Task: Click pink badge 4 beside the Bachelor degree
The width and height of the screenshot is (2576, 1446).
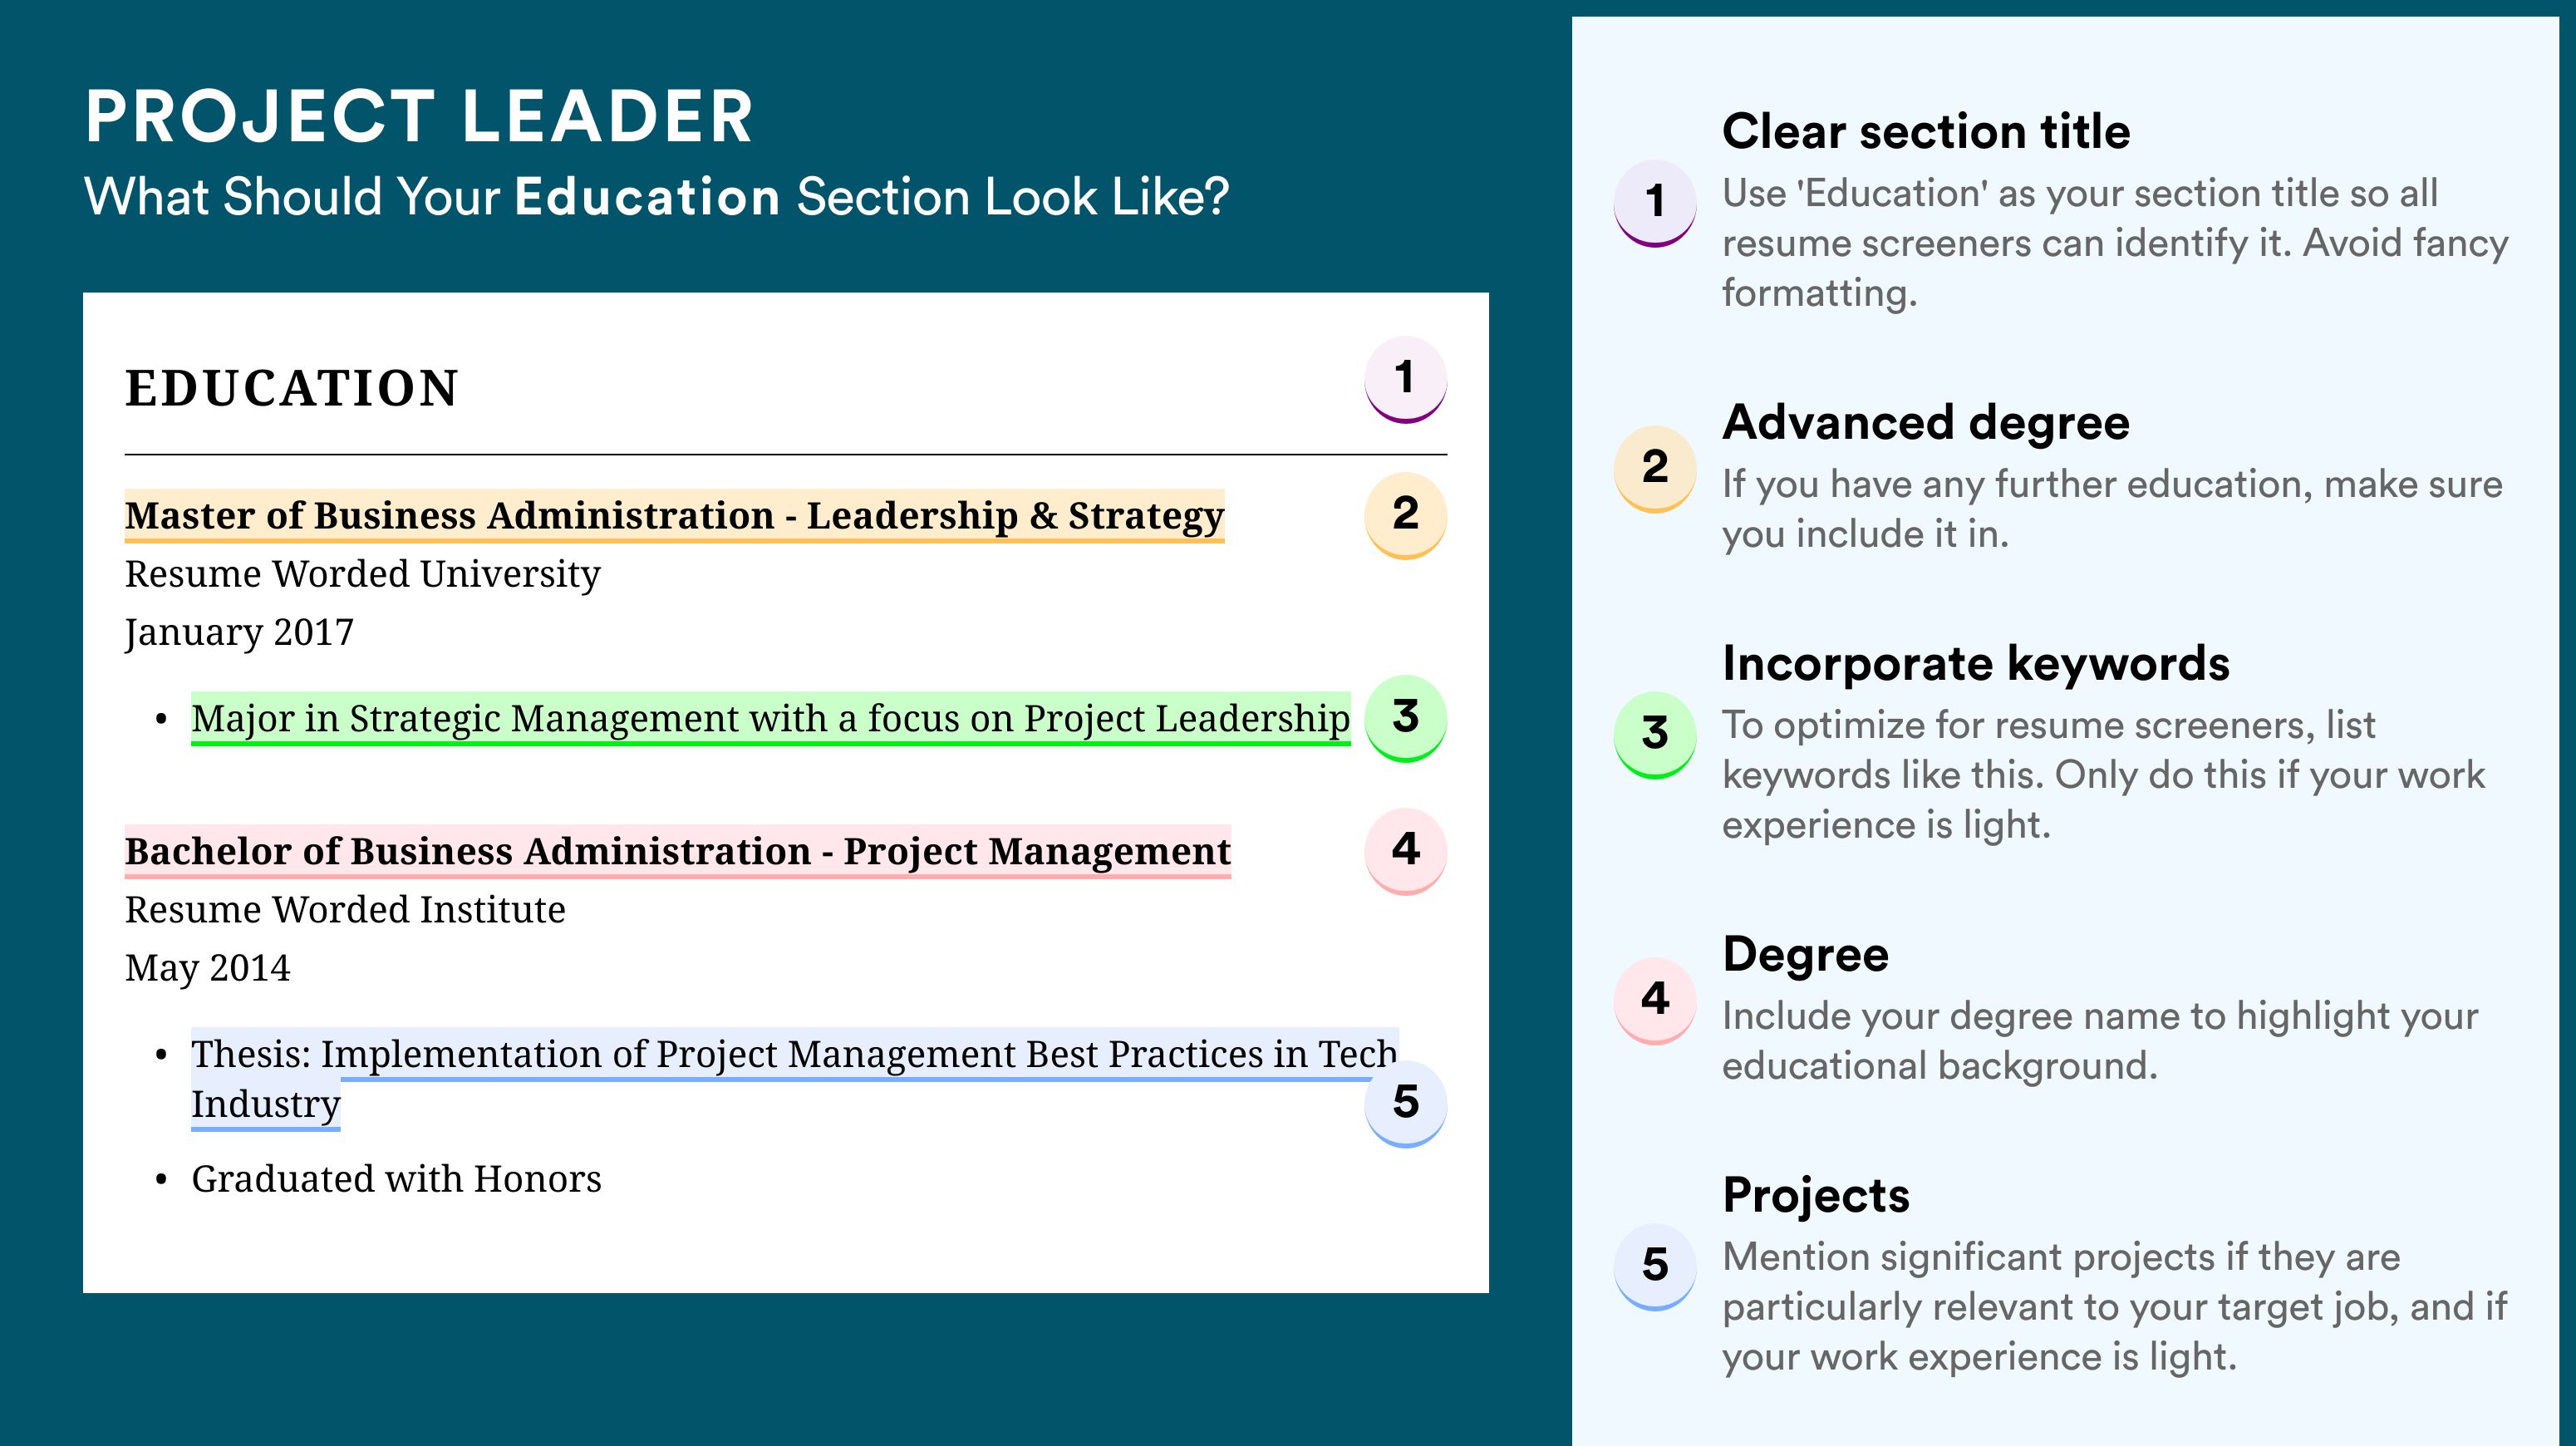Action: (x=1405, y=851)
